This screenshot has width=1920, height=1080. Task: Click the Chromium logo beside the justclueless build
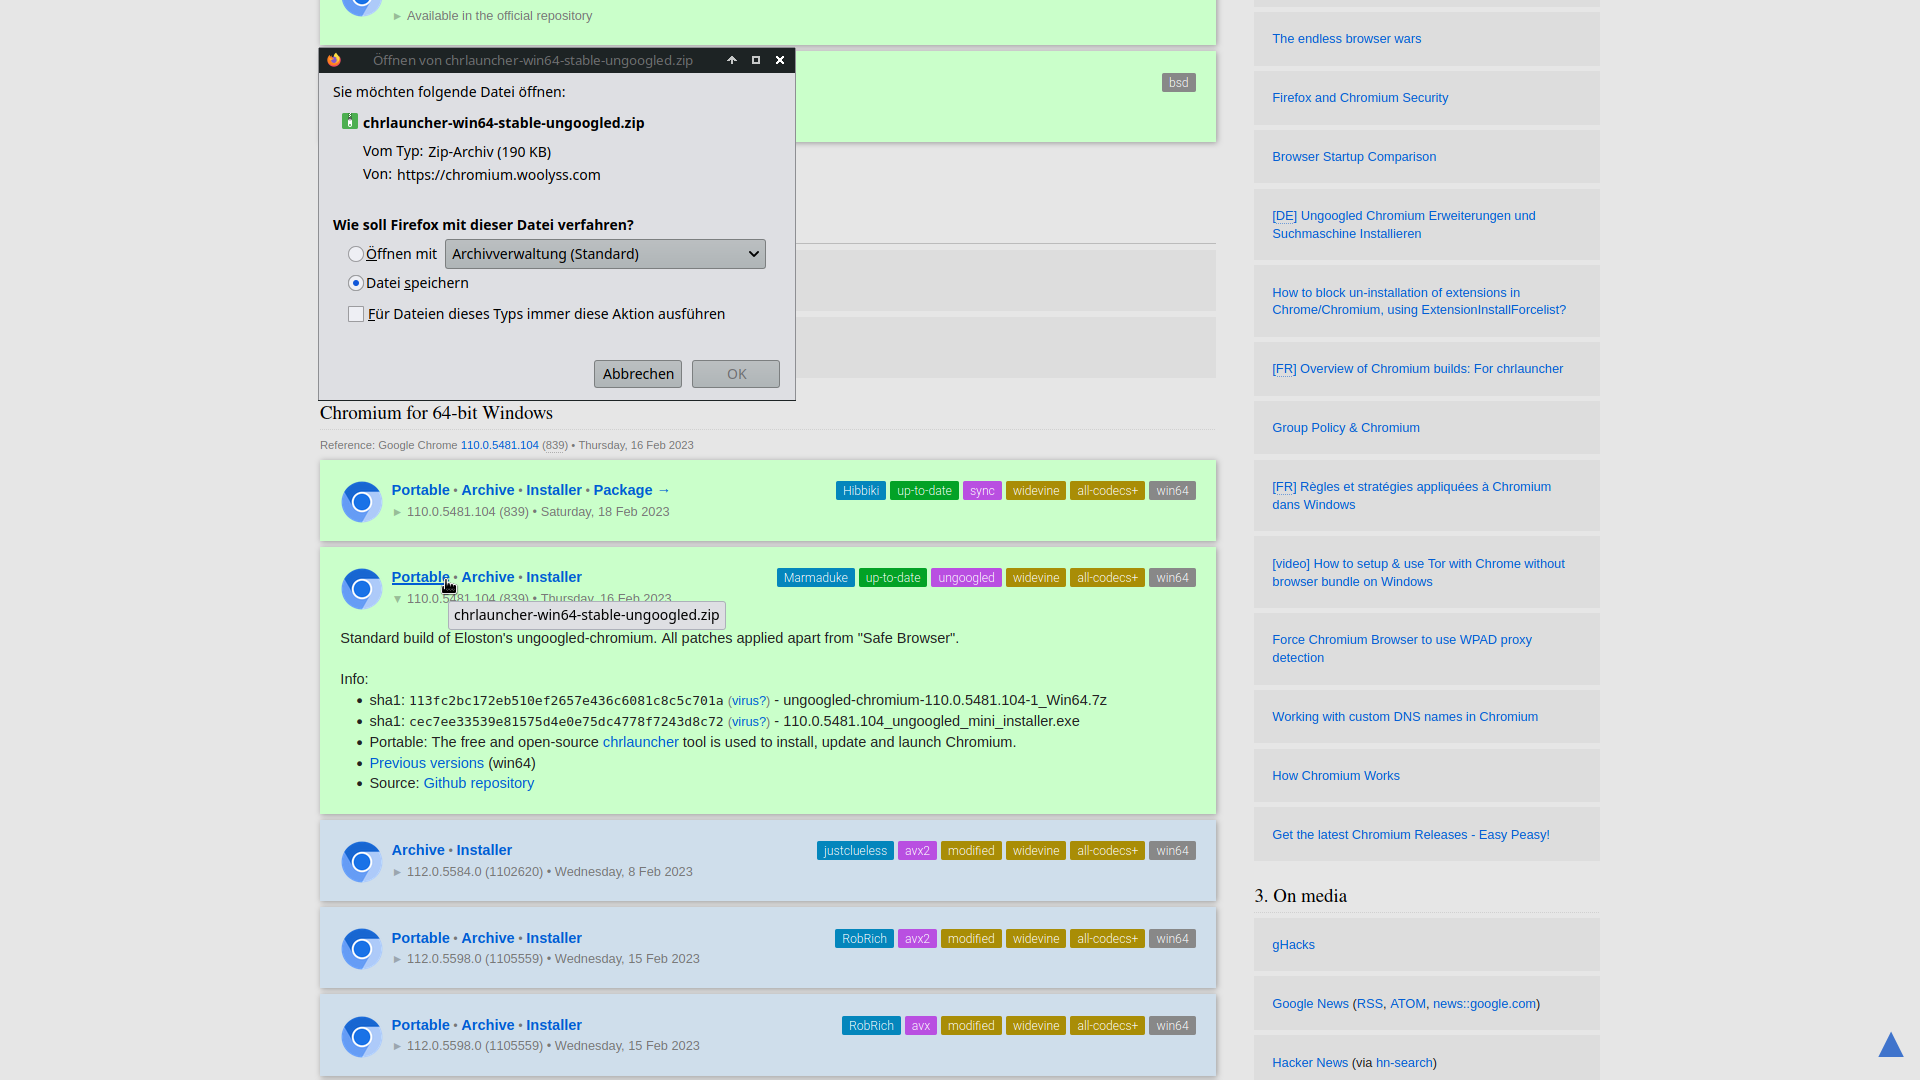coord(361,861)
